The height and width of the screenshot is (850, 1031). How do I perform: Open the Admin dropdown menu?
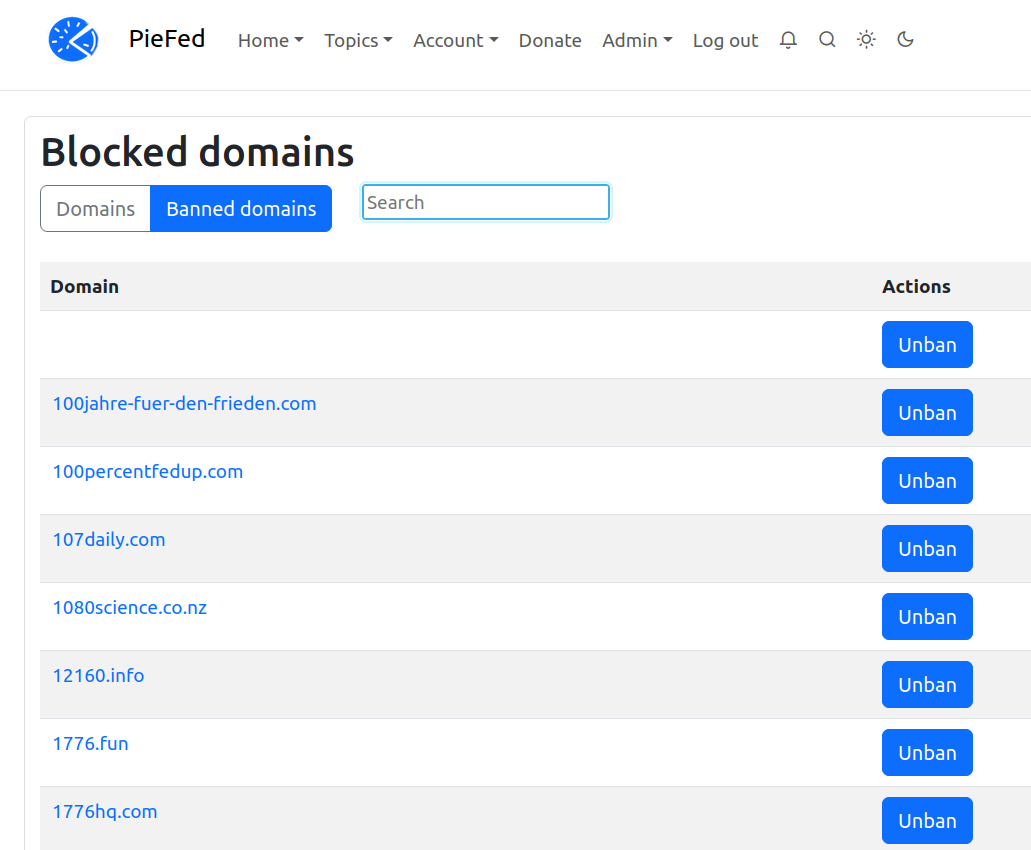click(637, 41)
